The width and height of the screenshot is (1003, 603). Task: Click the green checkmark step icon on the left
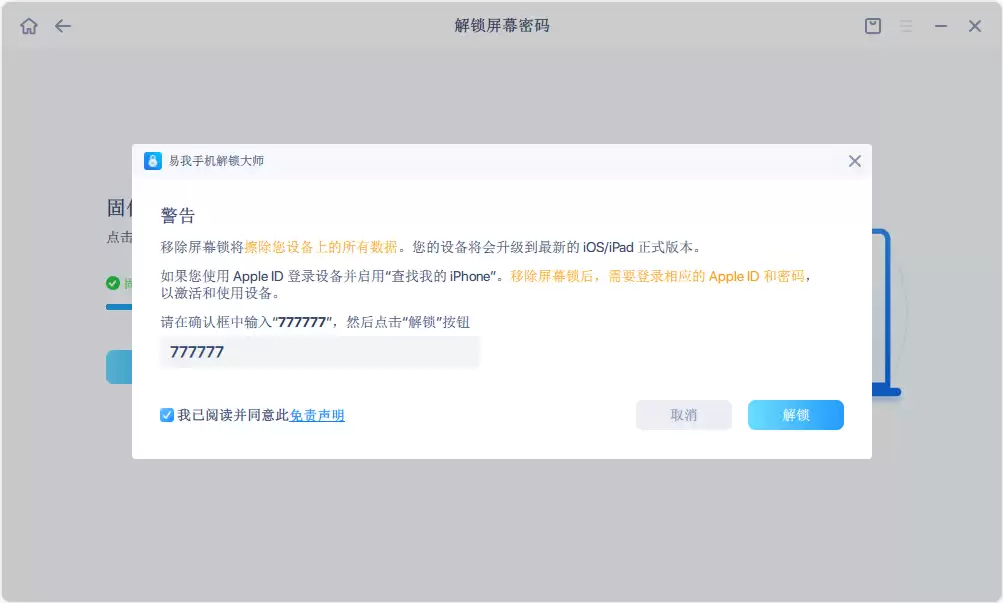coord(111,283)
